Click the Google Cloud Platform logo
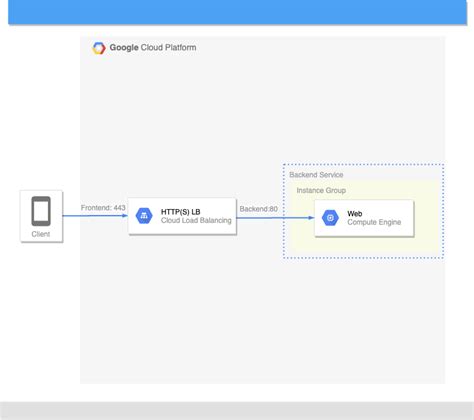The width and height of the screenshot is (474, 420). 99,48
